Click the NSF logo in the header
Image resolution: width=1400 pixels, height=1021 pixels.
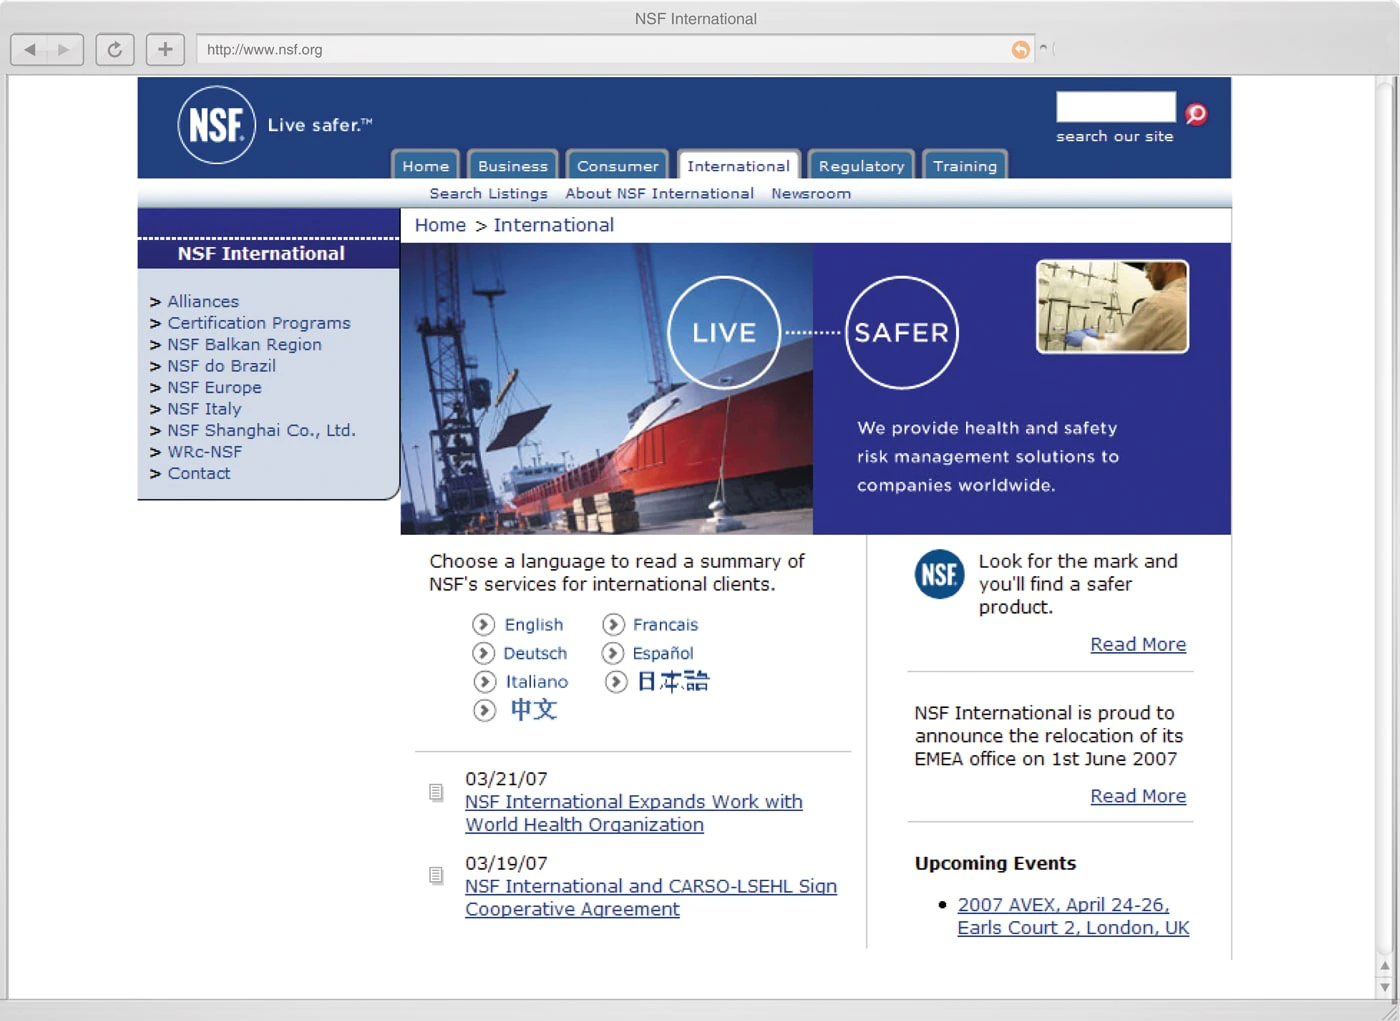216,126
